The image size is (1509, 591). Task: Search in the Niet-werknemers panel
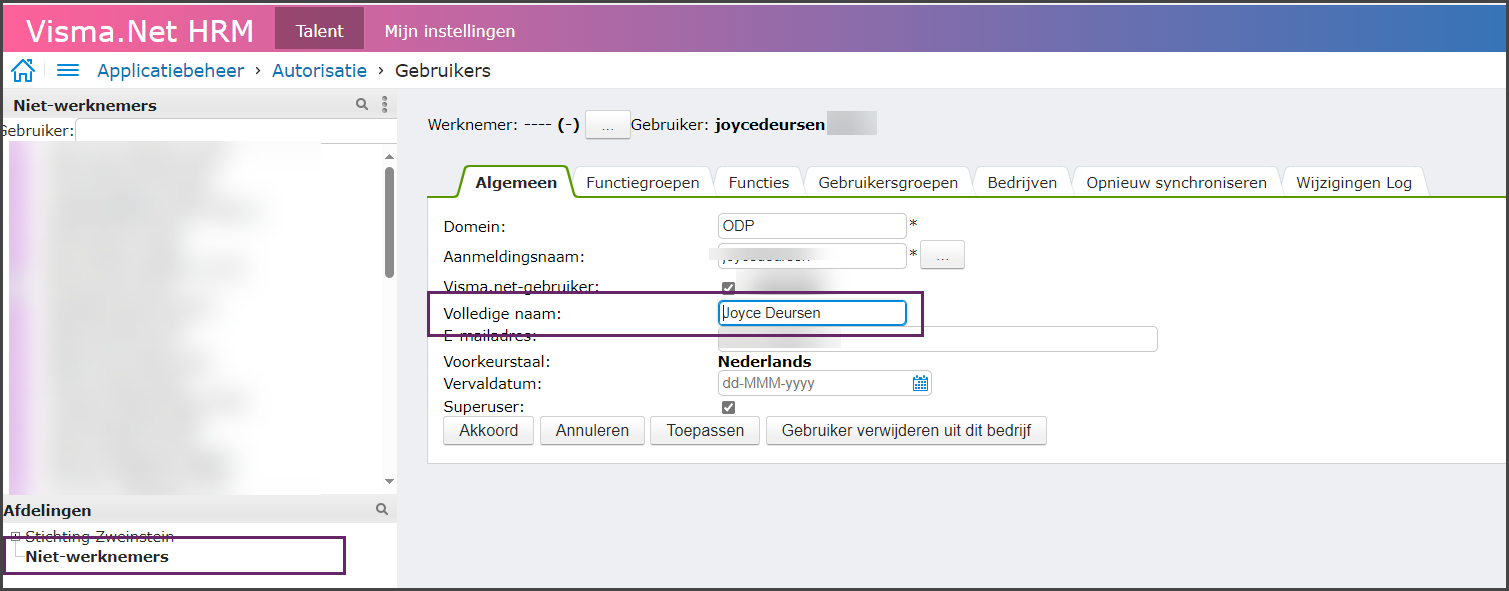click(362, 104)
